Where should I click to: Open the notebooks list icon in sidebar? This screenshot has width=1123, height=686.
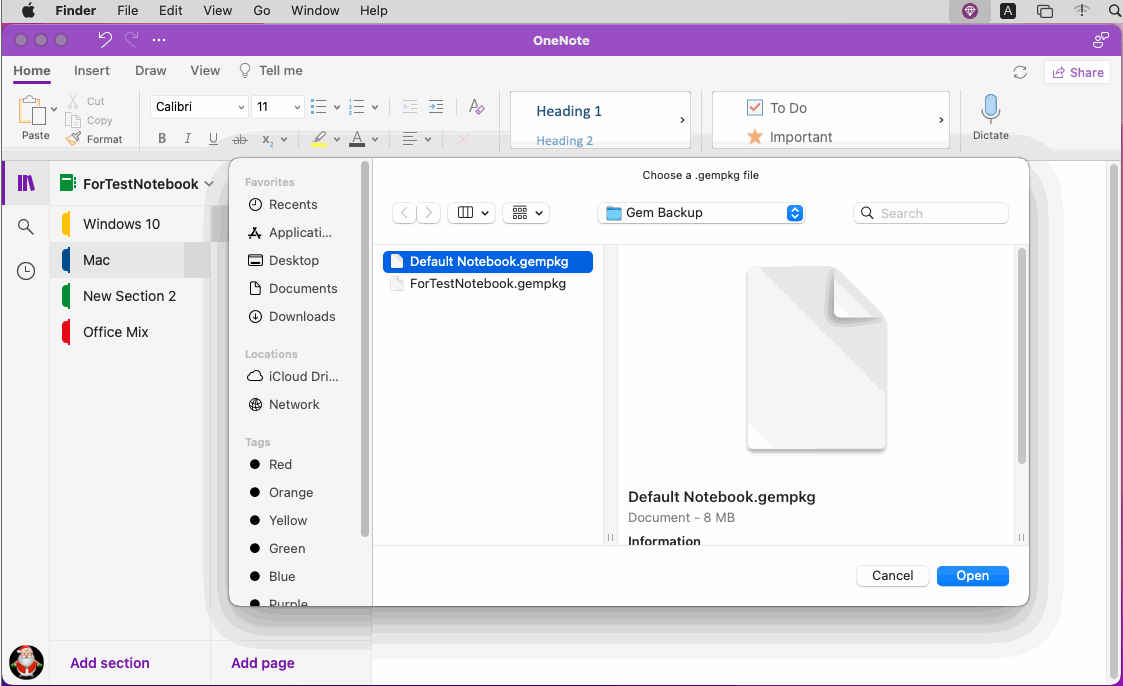26,183
